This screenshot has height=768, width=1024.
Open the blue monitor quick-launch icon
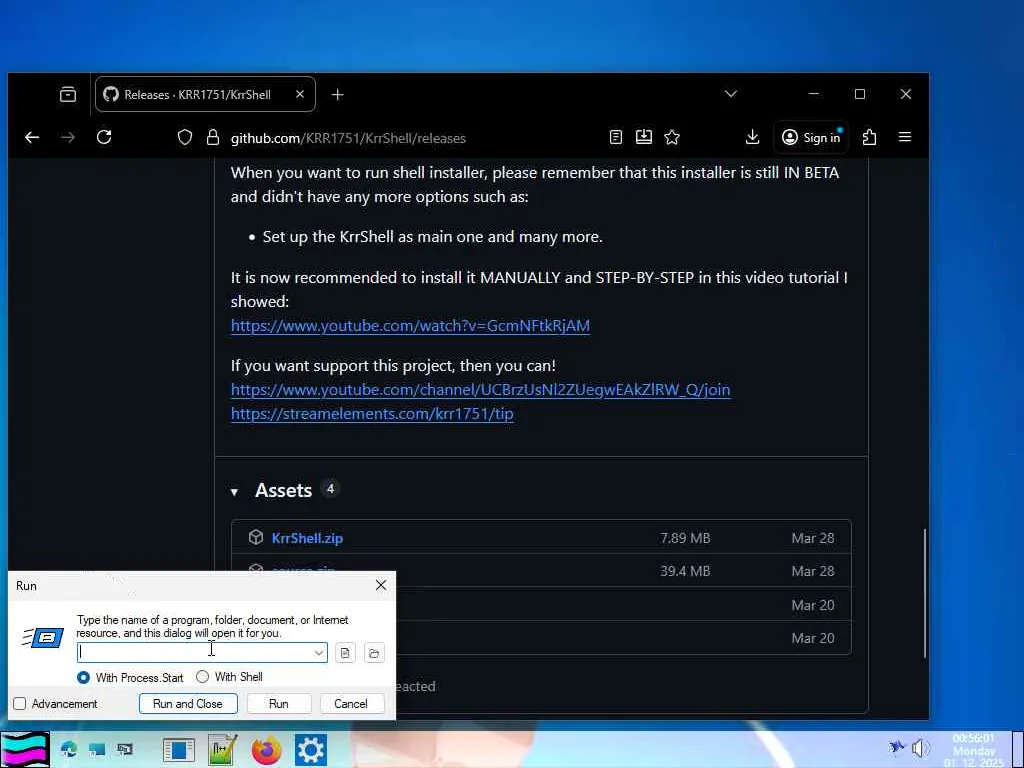point(97,750)
